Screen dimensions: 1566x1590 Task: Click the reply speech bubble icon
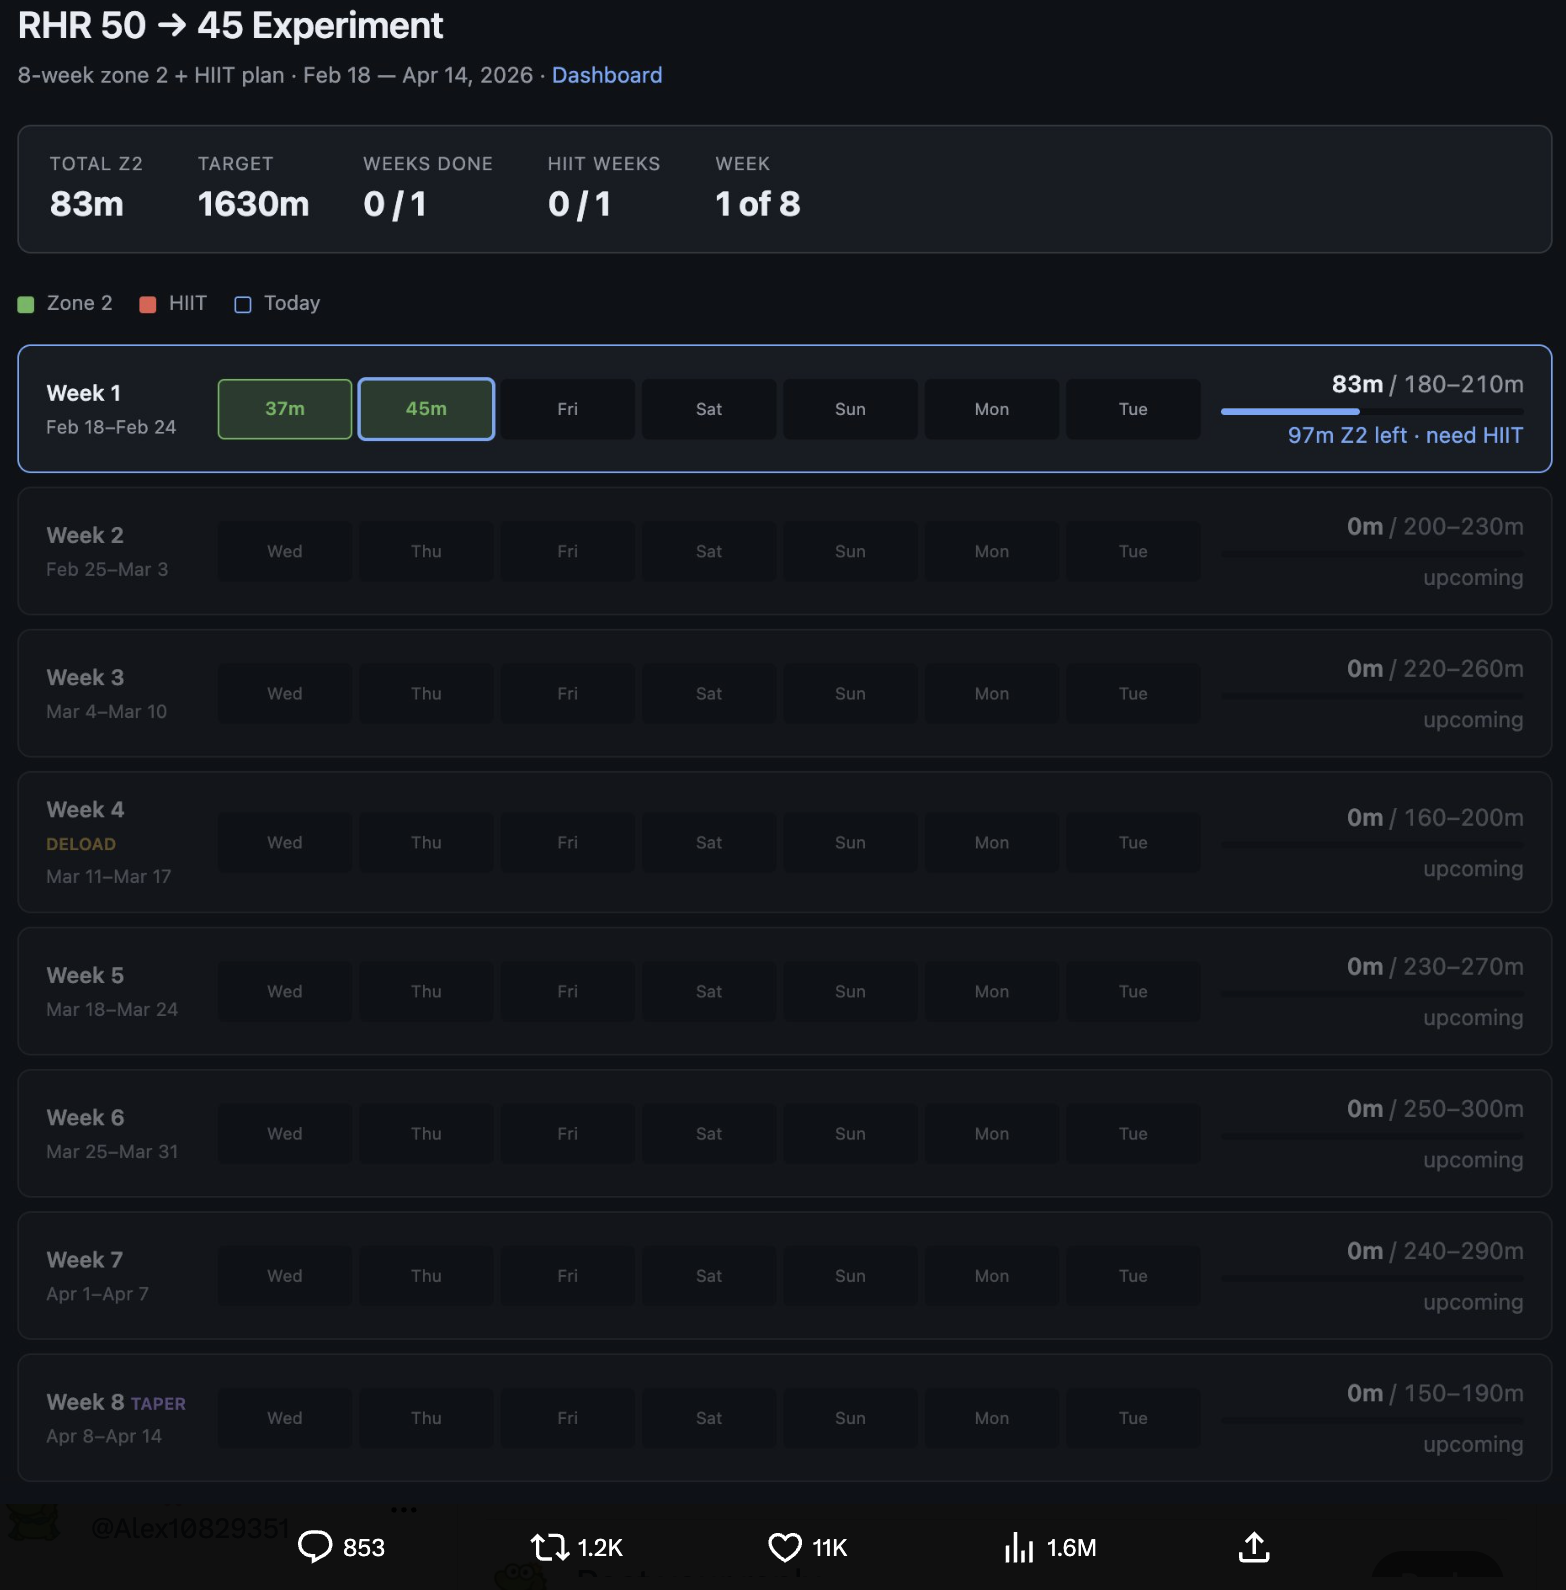pos(315,1547)
